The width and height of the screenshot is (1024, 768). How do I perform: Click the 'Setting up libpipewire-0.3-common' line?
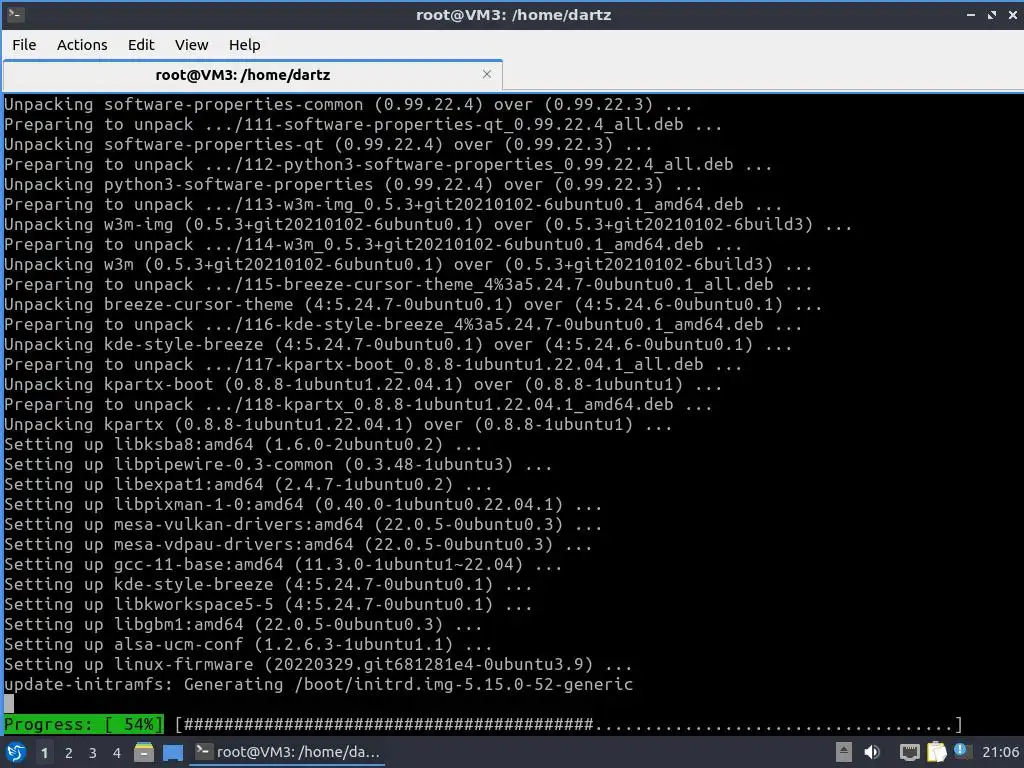278,465
